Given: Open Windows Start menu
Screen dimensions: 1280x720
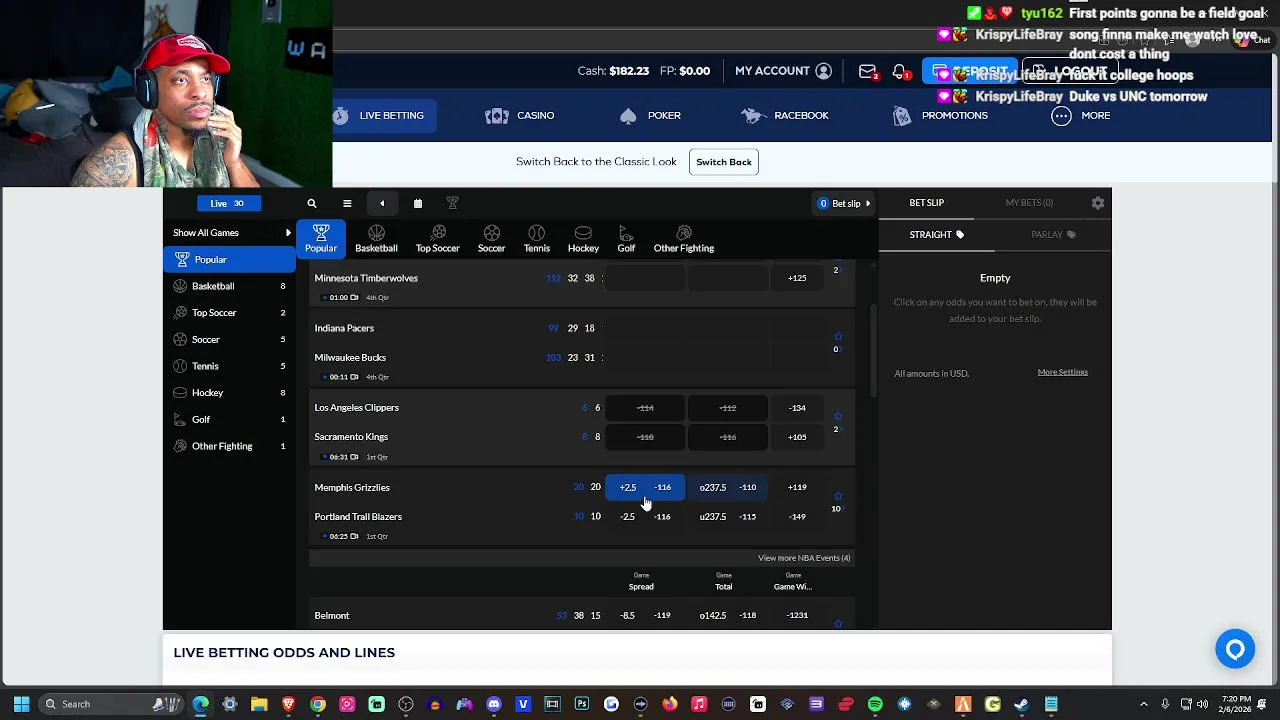Looking at the screenshot, I should point(21,704).
